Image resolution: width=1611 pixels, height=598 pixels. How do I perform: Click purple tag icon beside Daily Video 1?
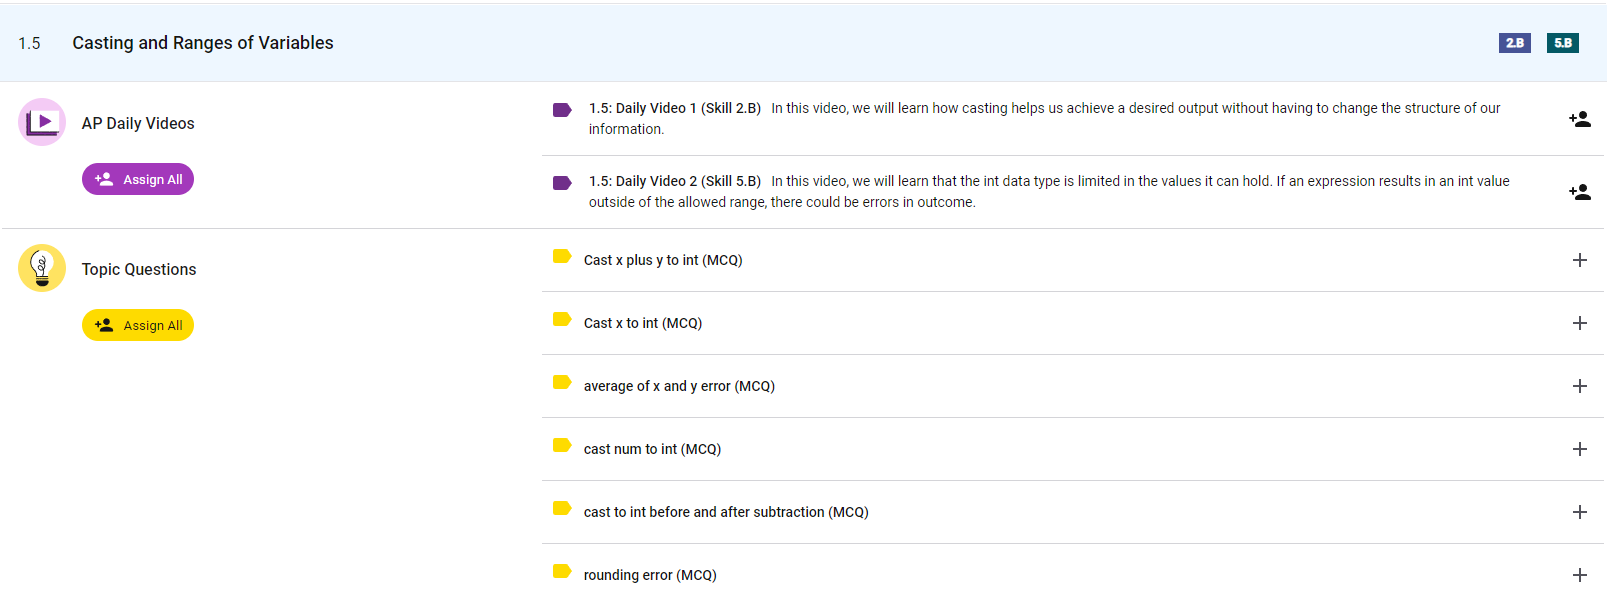click(x=562, y=110)
